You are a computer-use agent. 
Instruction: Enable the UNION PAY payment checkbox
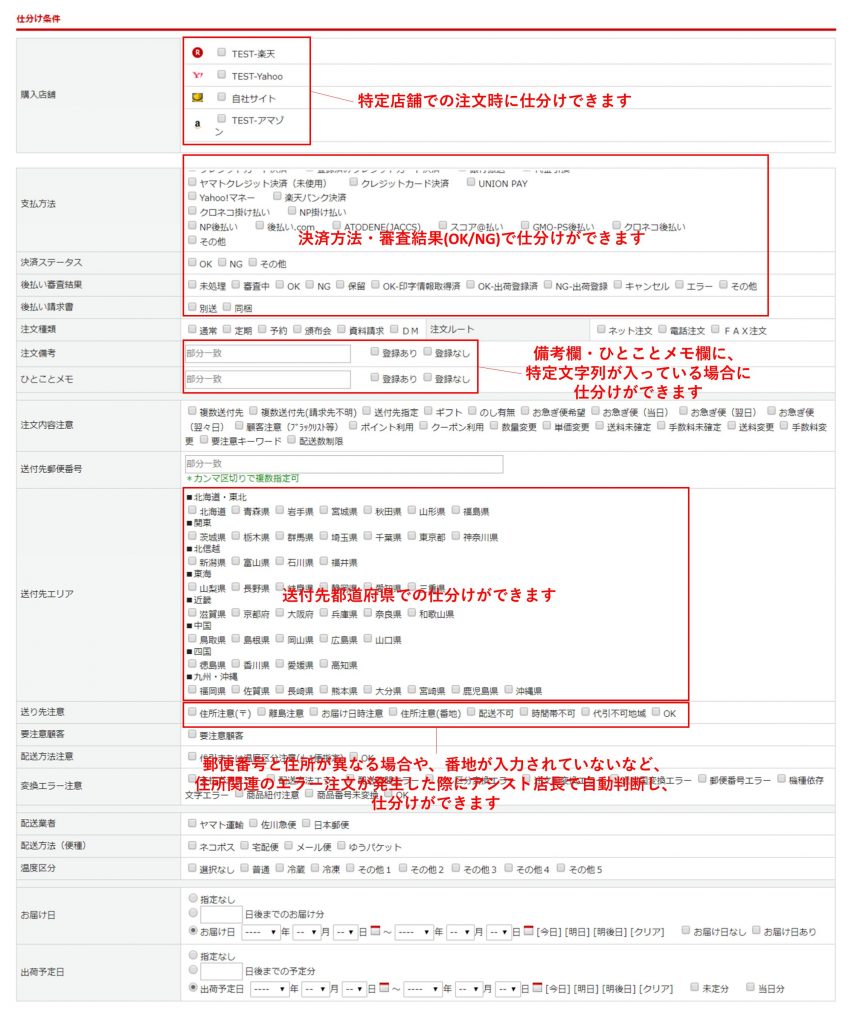pyautogui.click(x=470, y=182)
